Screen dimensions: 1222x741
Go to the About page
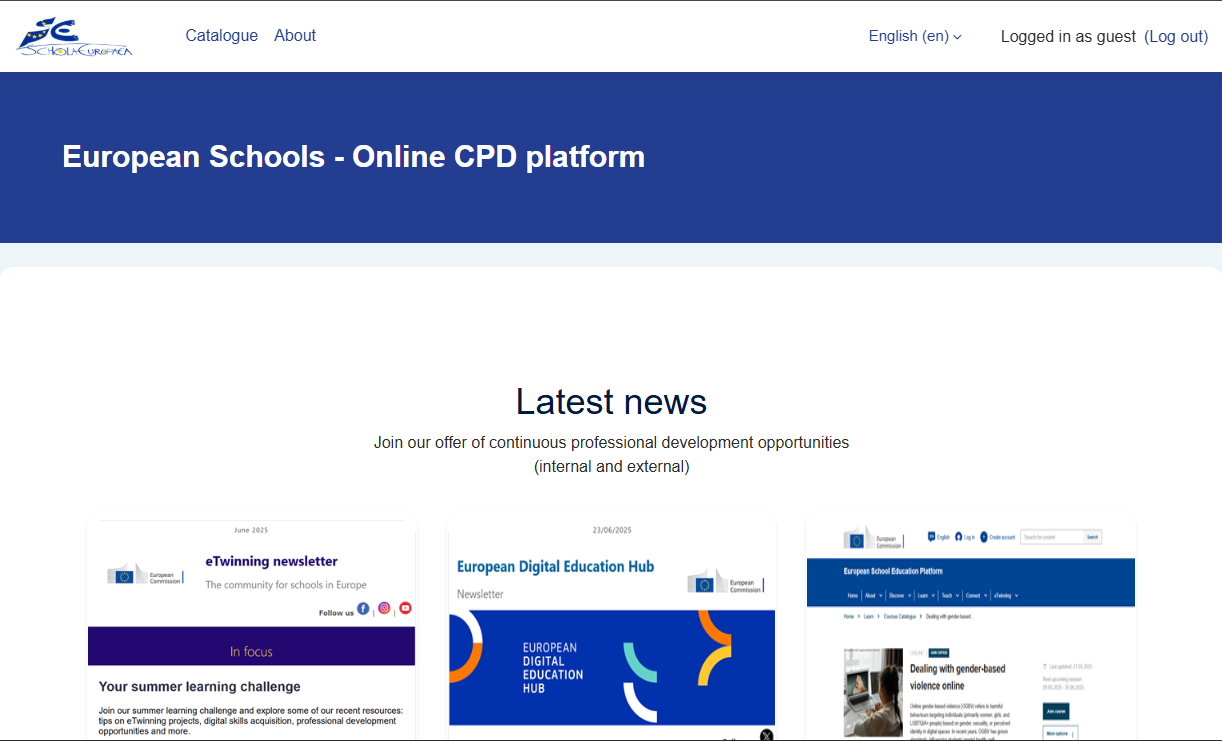point(295,36)
